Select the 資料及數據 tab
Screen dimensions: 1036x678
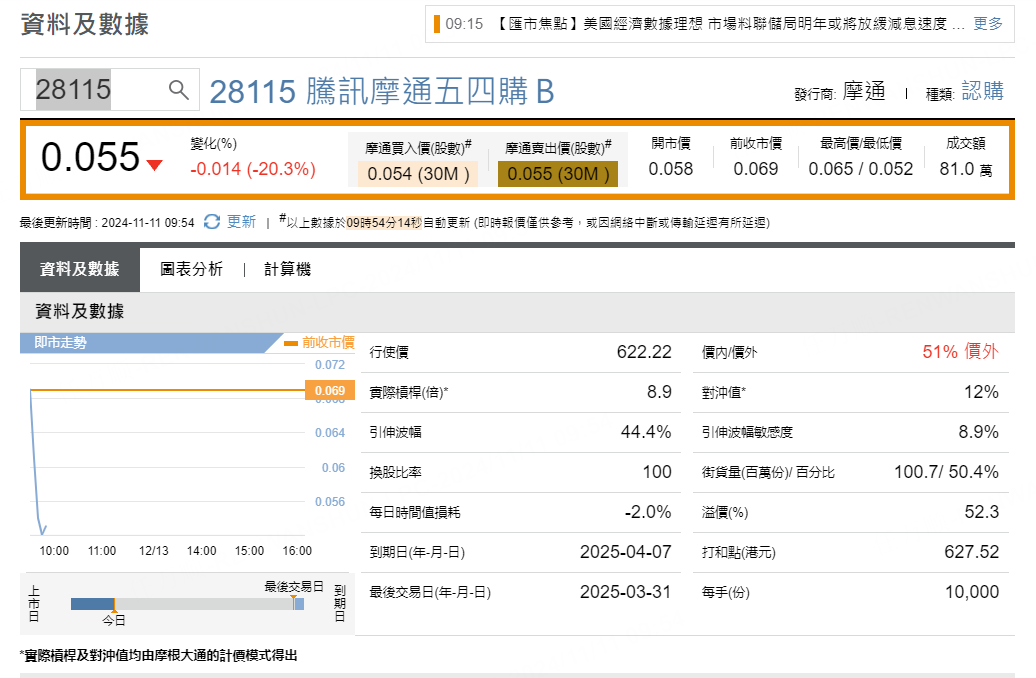[79, 269]
